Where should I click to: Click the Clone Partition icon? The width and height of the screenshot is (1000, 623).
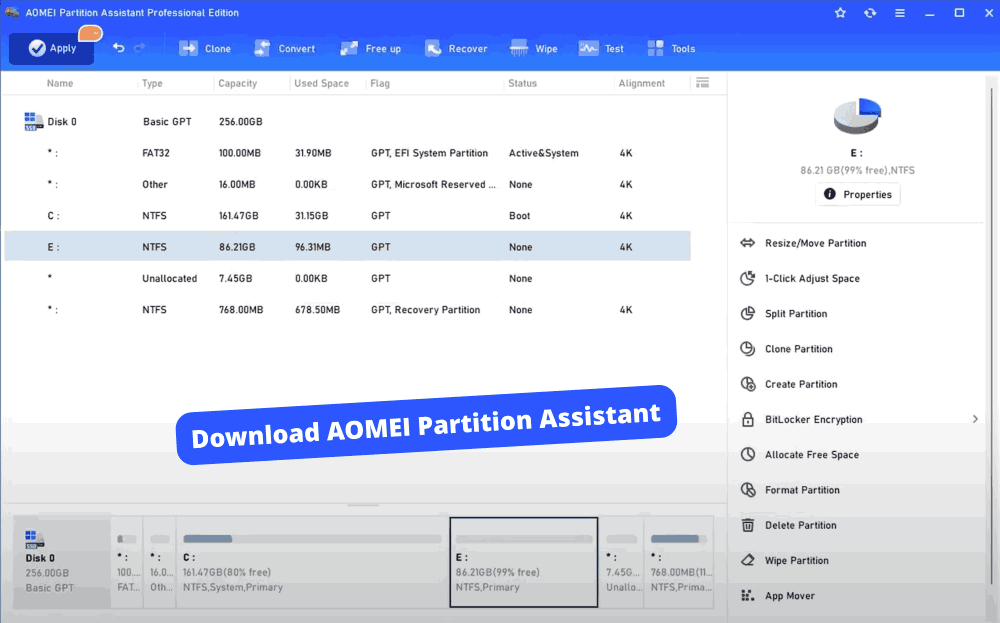pyautogui.click(x=747, y=349)
